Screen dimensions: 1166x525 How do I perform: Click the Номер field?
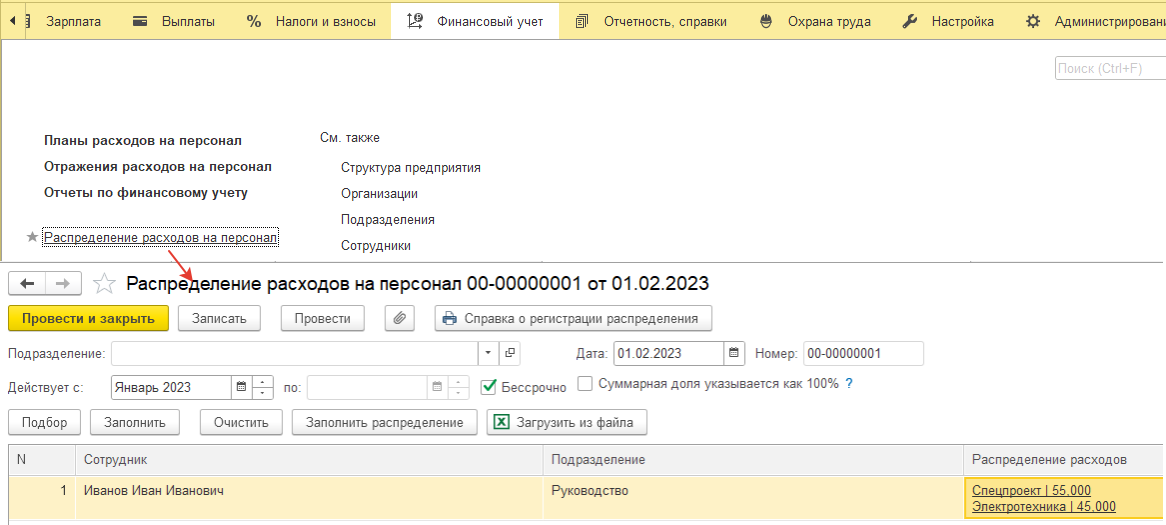click(x=863, y=353)
